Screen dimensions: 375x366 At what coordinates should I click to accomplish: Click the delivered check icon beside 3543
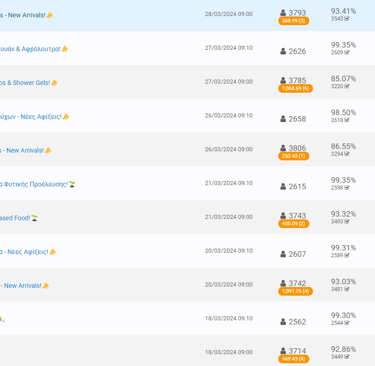347,19
